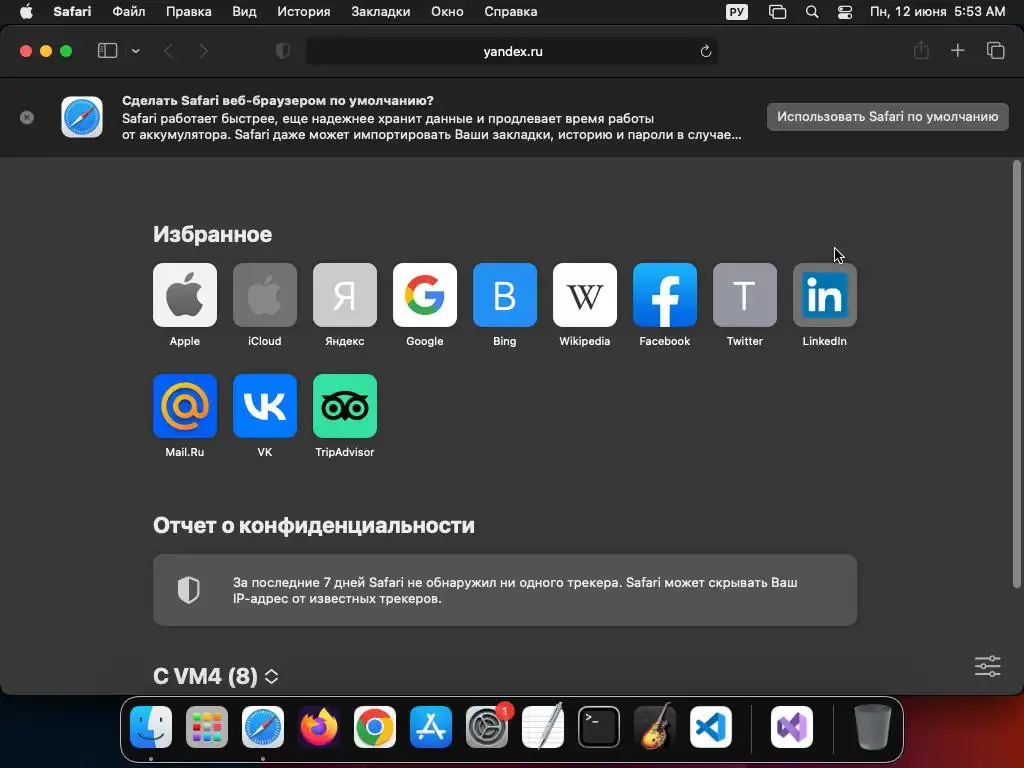1024x768 pixels.
Task: Open TextEdit from the Dock
Action: point(543,727)
